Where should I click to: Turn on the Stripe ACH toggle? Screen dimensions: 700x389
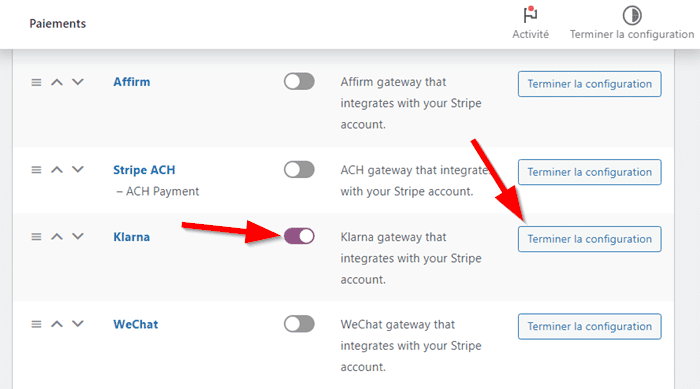click(x=299, y=170)
